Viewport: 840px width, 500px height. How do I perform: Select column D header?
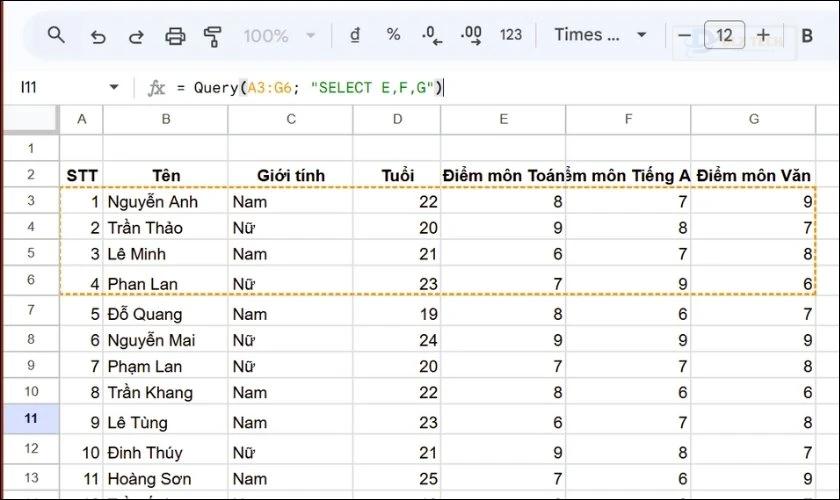(397, 119)
